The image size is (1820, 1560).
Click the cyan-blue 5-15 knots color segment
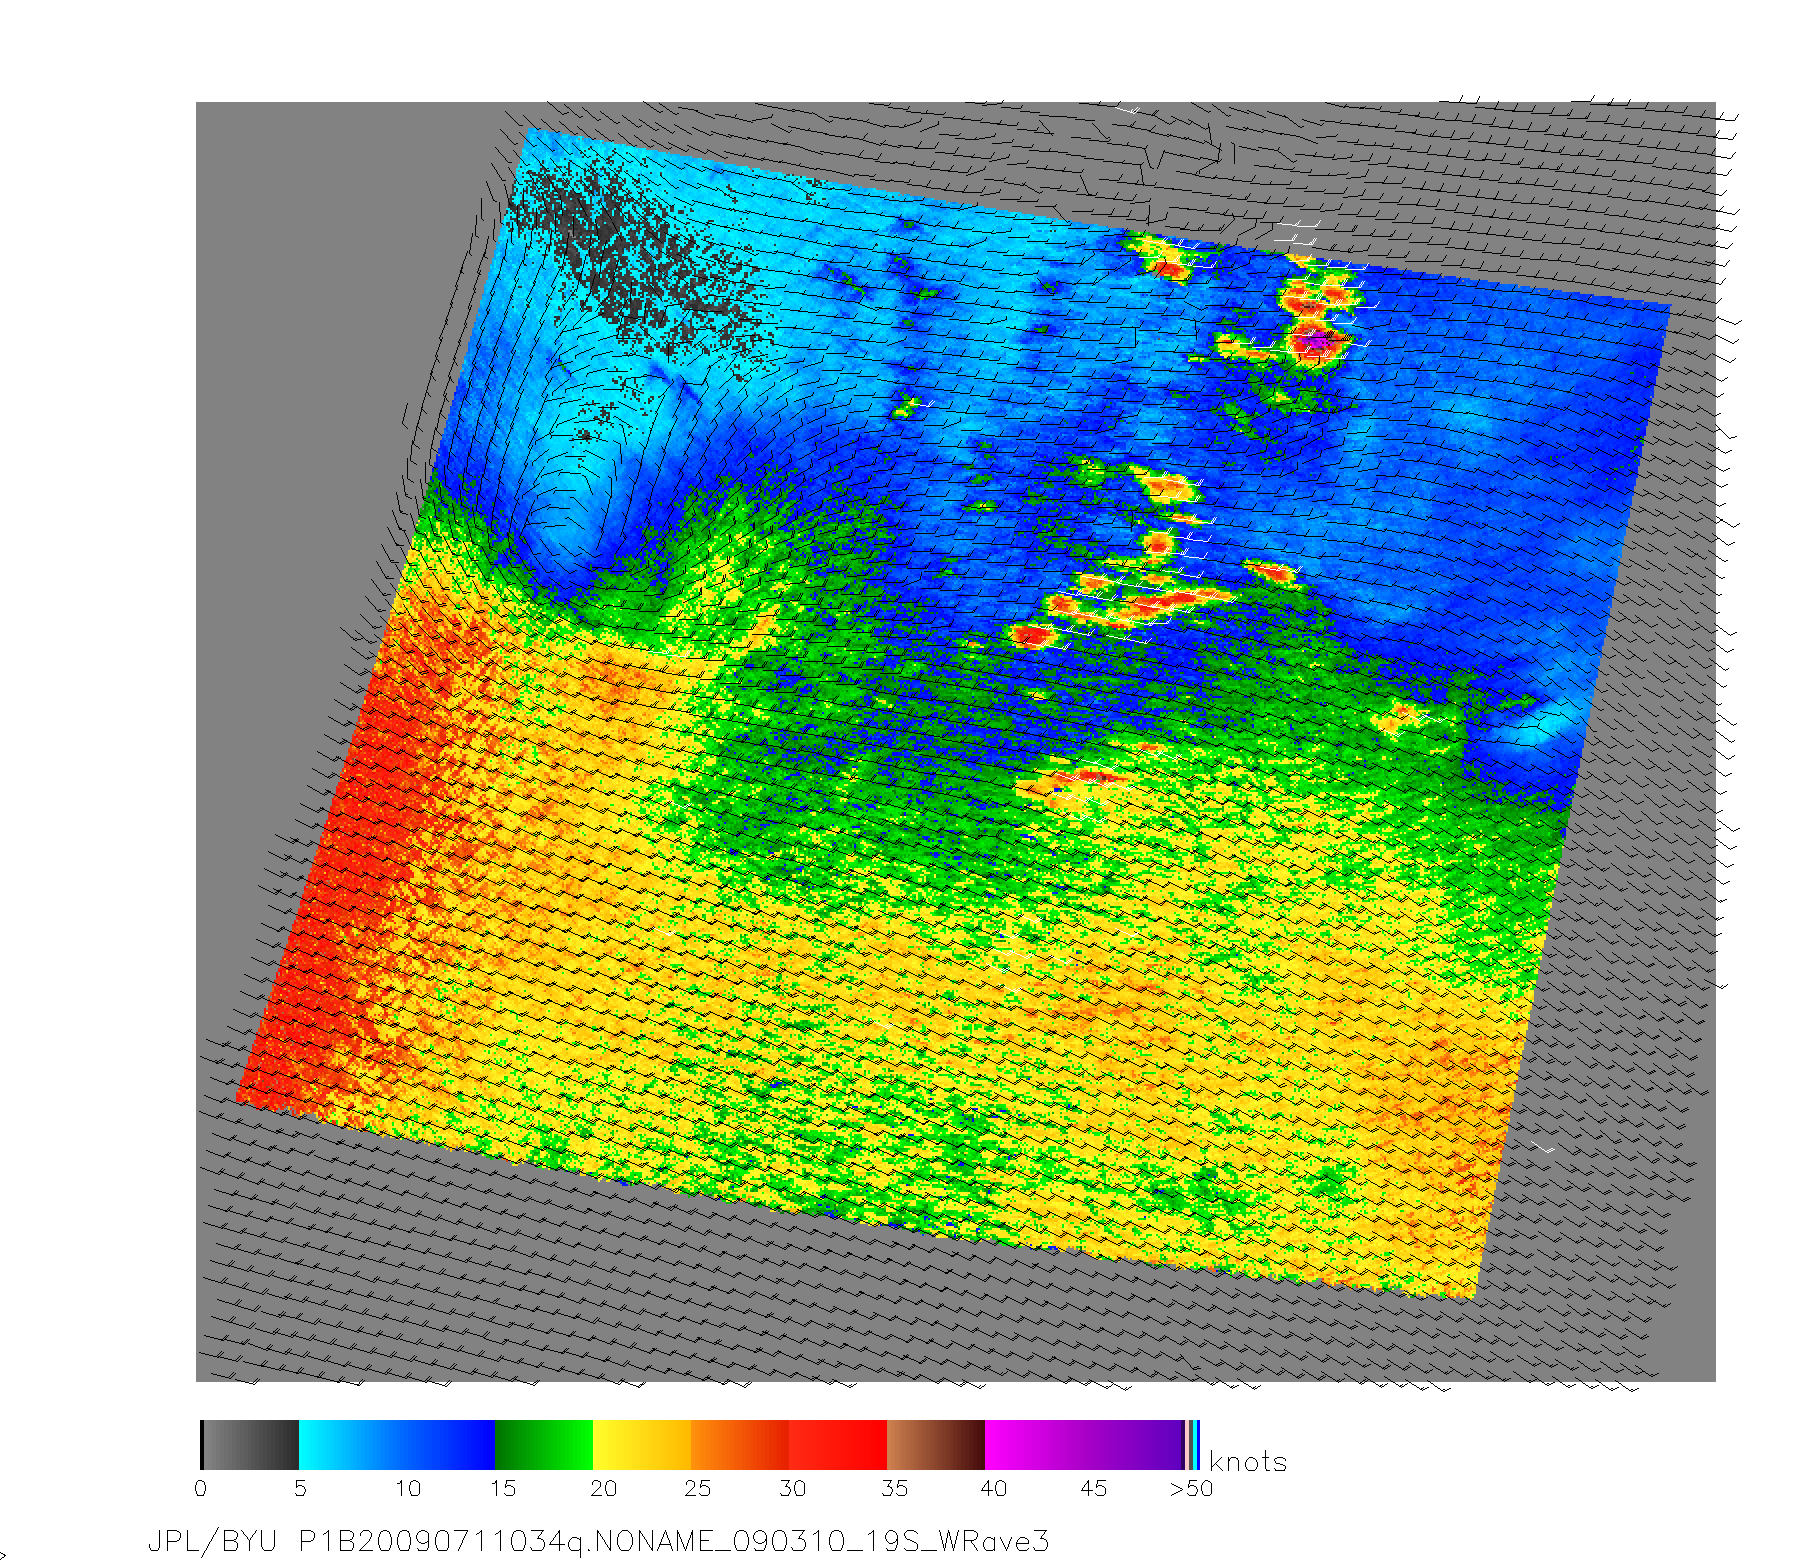(x=397, y=1445)
